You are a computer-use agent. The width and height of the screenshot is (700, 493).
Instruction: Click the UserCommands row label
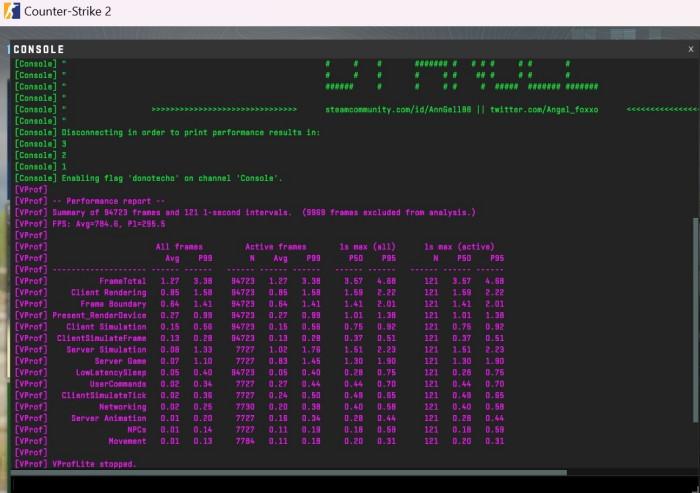coord(118,384)
